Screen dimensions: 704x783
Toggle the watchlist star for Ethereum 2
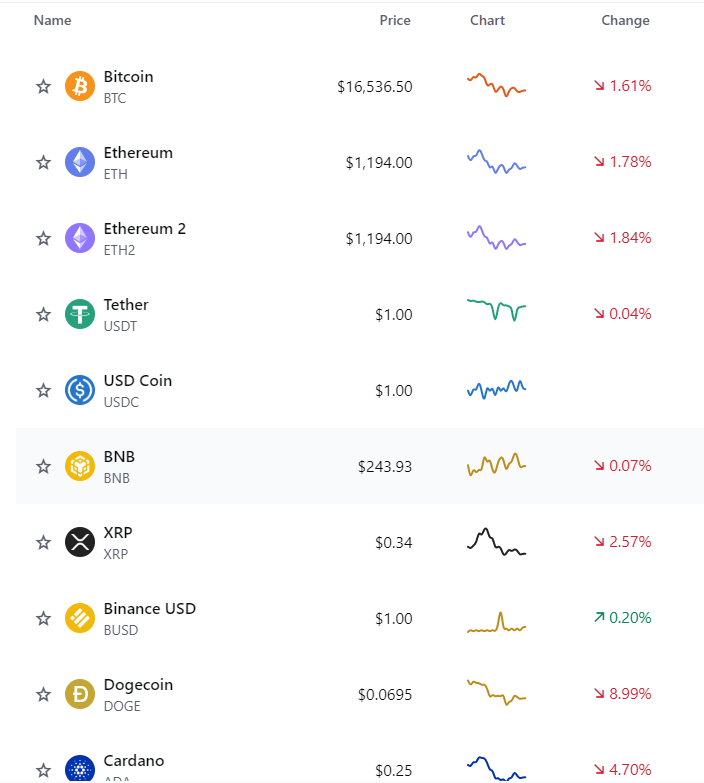point(43,238)
